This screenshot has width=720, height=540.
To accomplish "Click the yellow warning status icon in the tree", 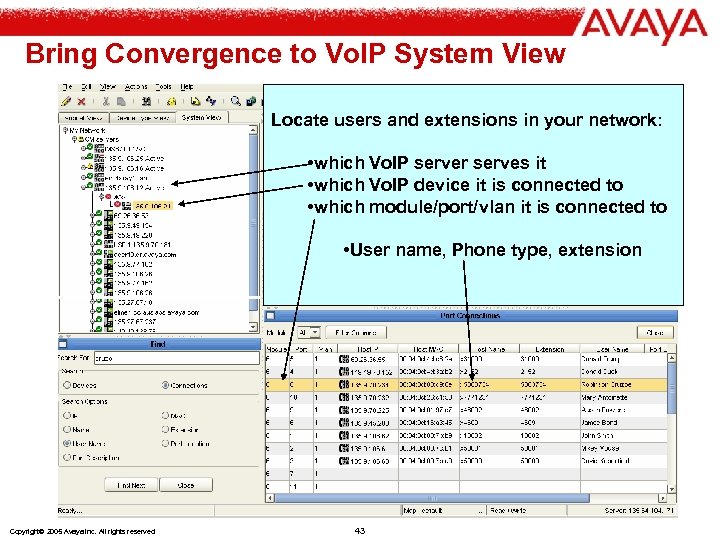I will click(x=90, y=167).
